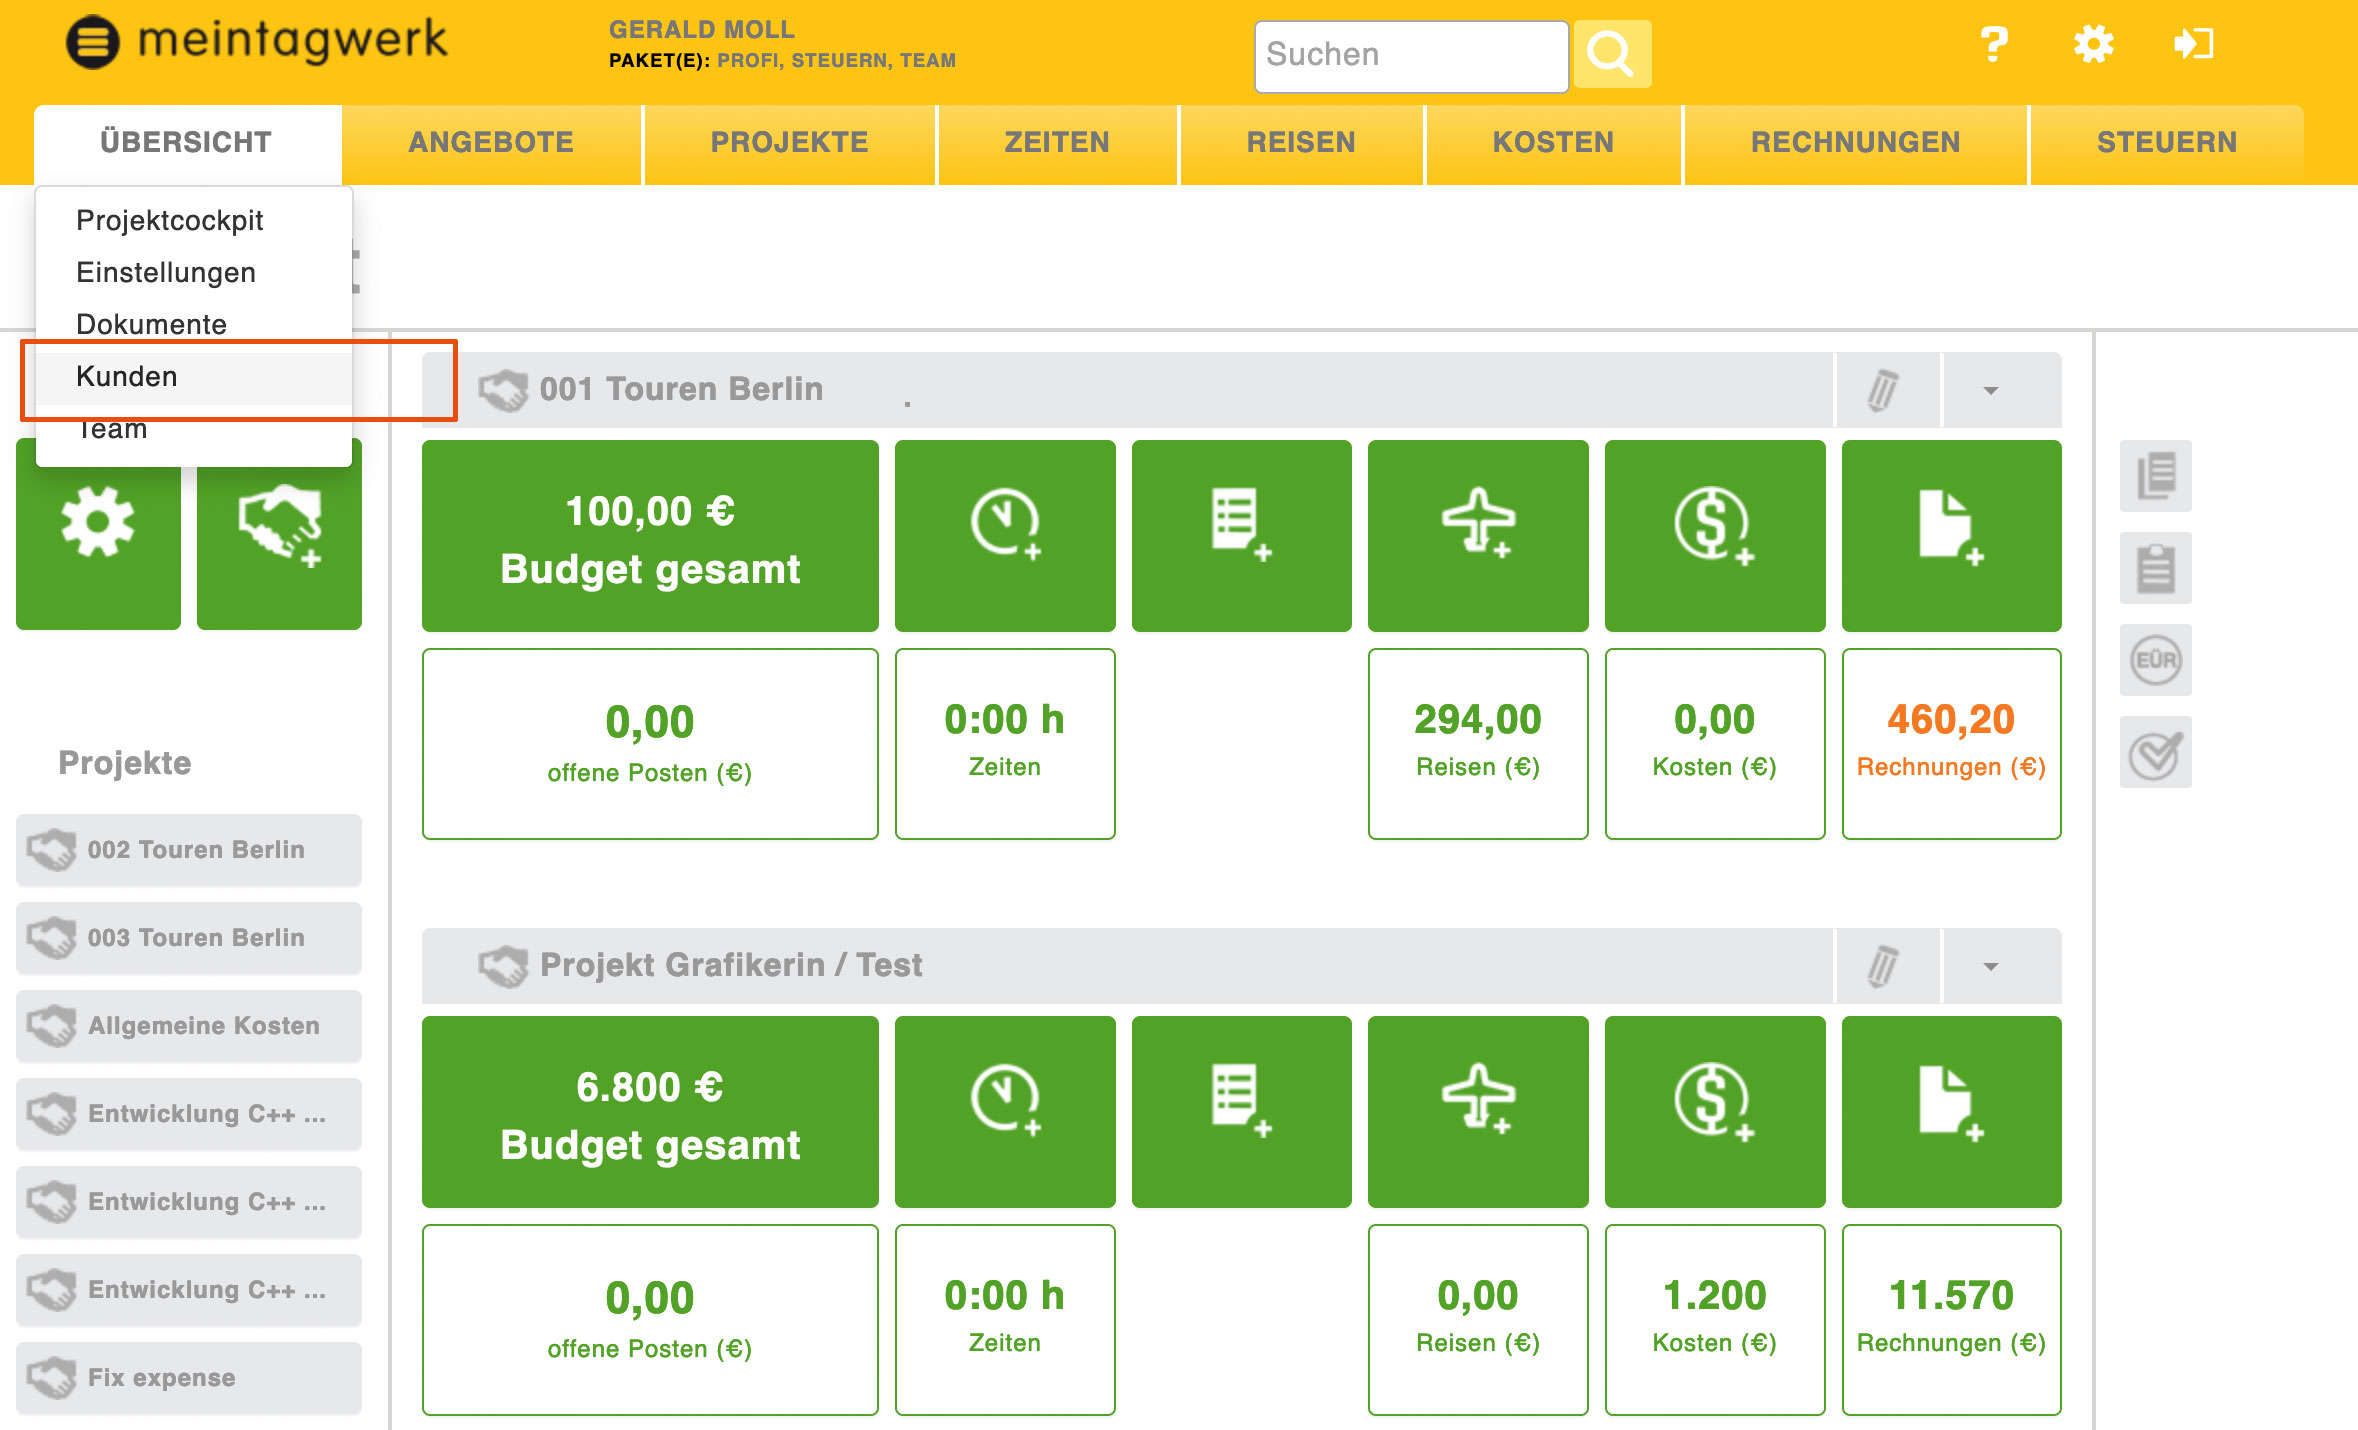Switch to the RECHNUNGEN tab
The width and height of the screenshot is (2358, 1430).
[x=1854, y=142]
